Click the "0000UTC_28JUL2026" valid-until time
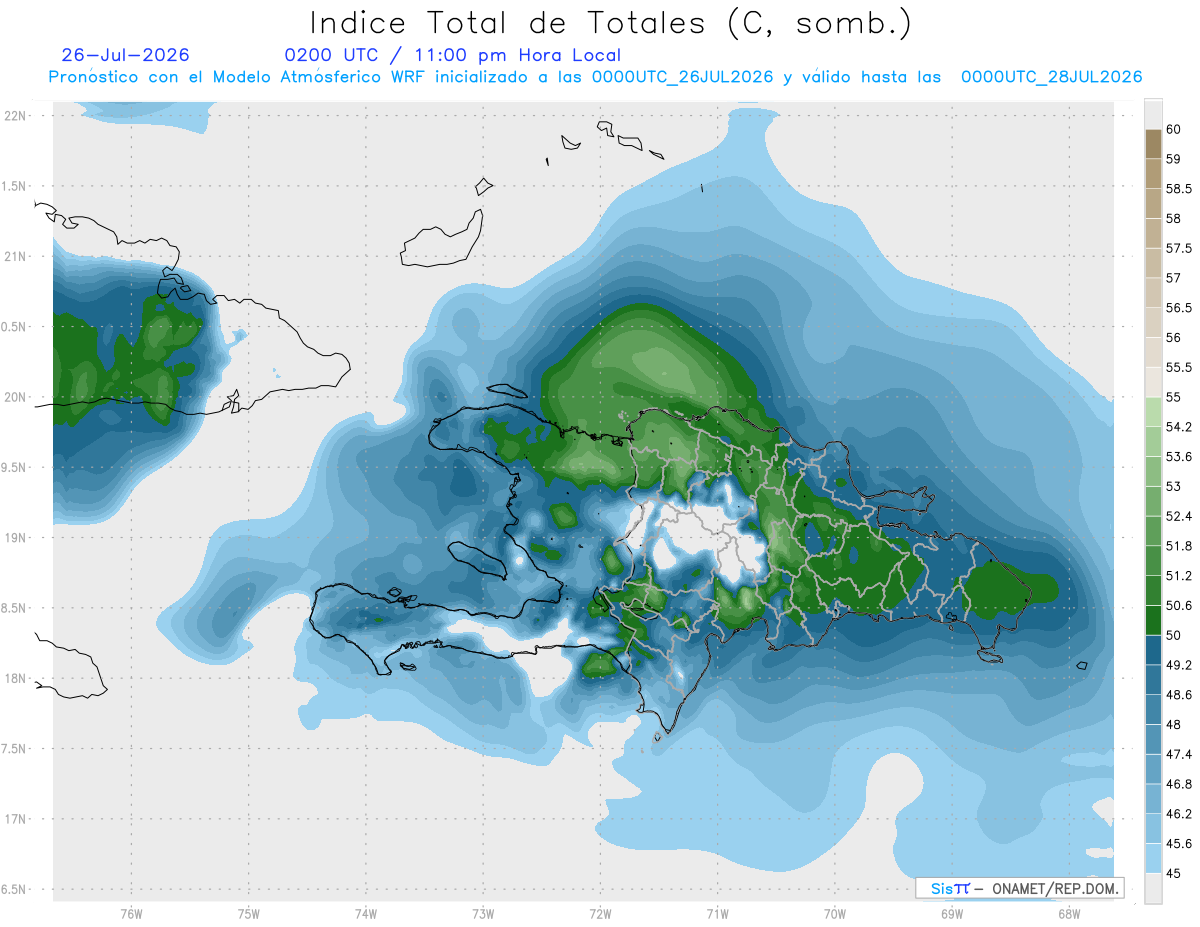 (1051, 77)
